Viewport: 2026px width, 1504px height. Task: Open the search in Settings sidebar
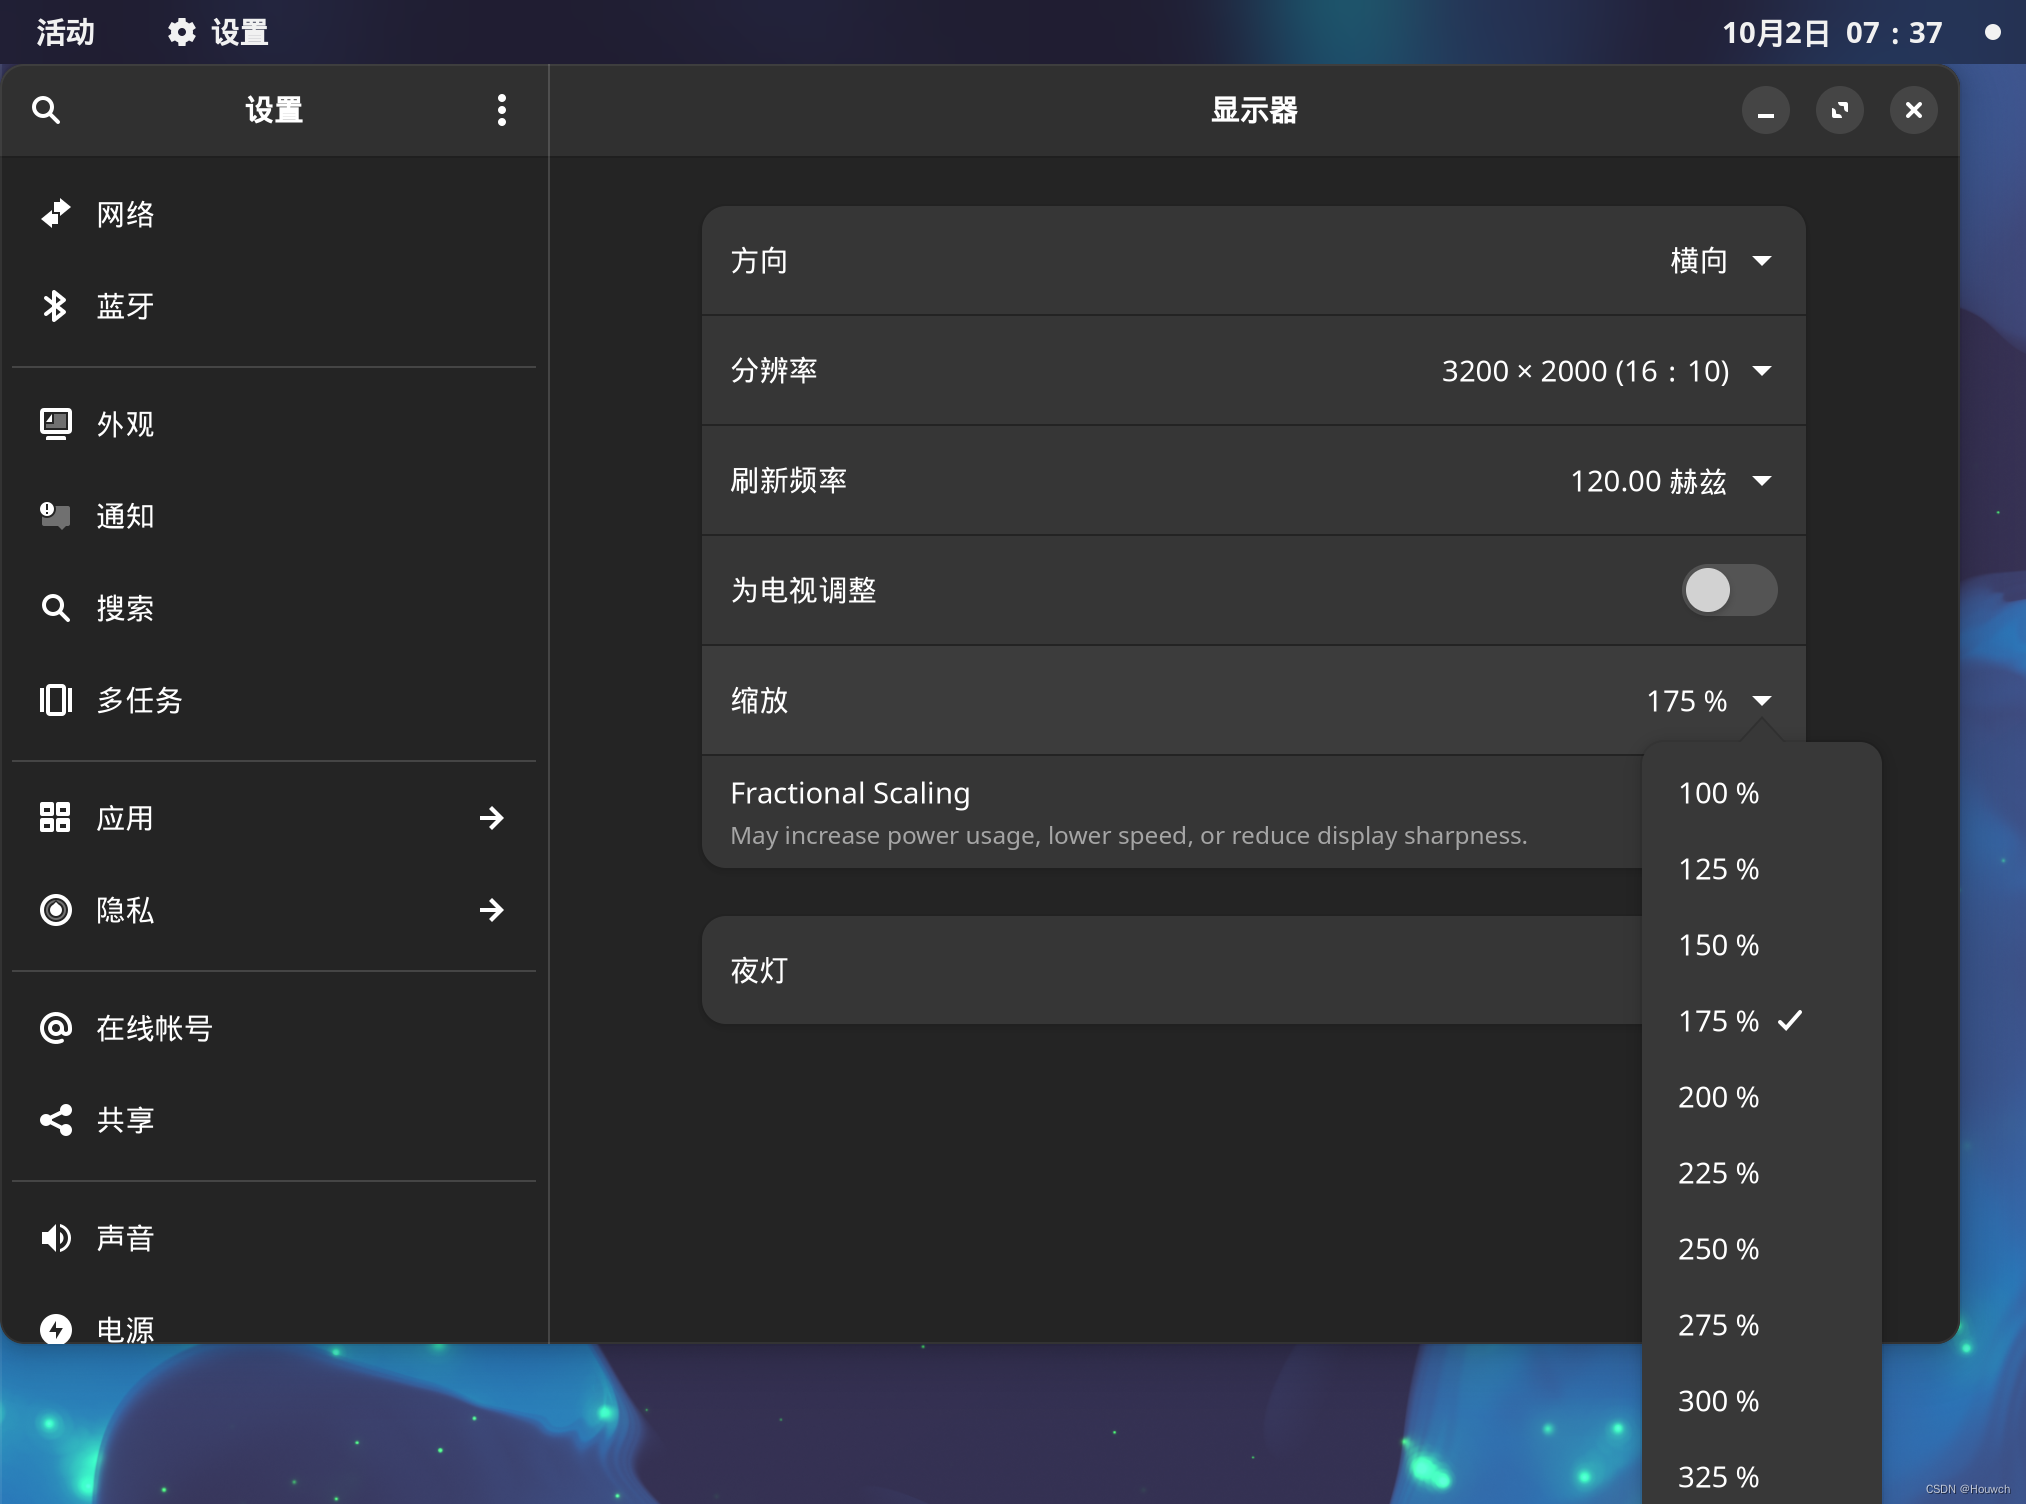46,110
